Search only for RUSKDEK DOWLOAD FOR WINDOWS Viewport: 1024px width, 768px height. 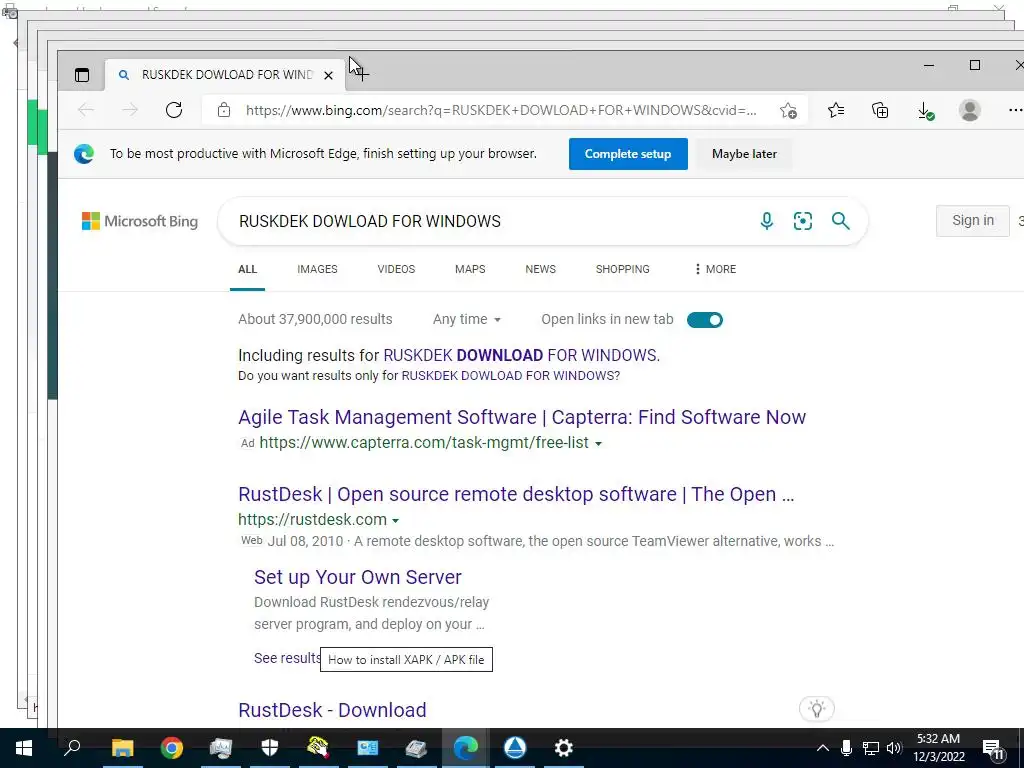511,376
